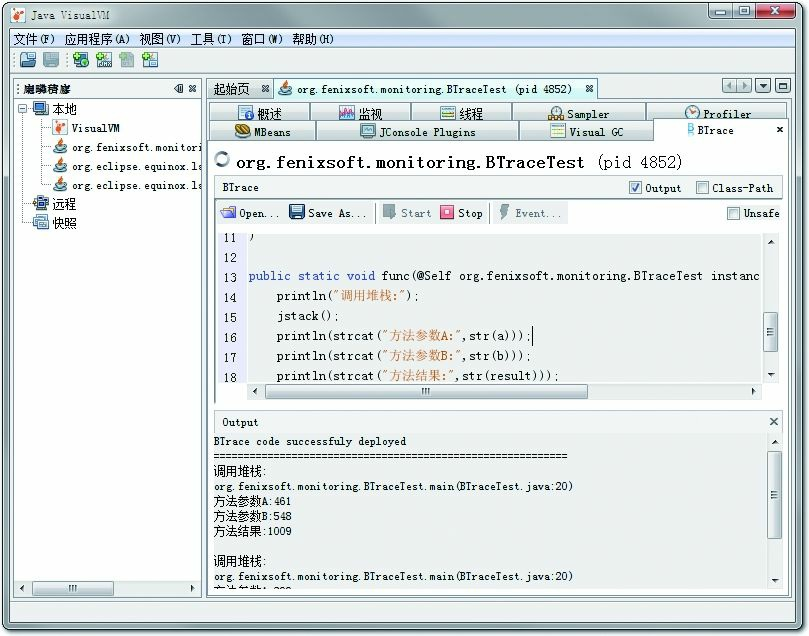Viewport: 809px width, 636px height.
Task: Minimize the applications side panel
Action: click(x=179, y=89)
